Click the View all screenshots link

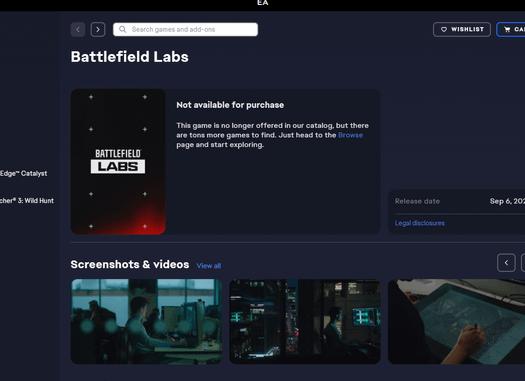pos(209,266)
